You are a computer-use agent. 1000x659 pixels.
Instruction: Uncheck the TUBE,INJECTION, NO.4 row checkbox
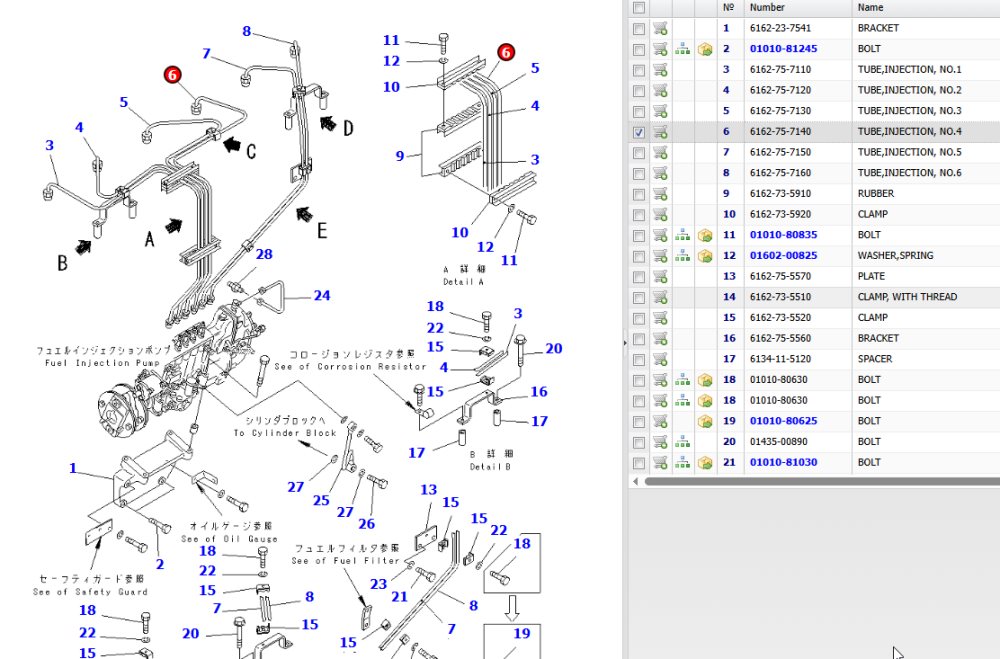639,132
